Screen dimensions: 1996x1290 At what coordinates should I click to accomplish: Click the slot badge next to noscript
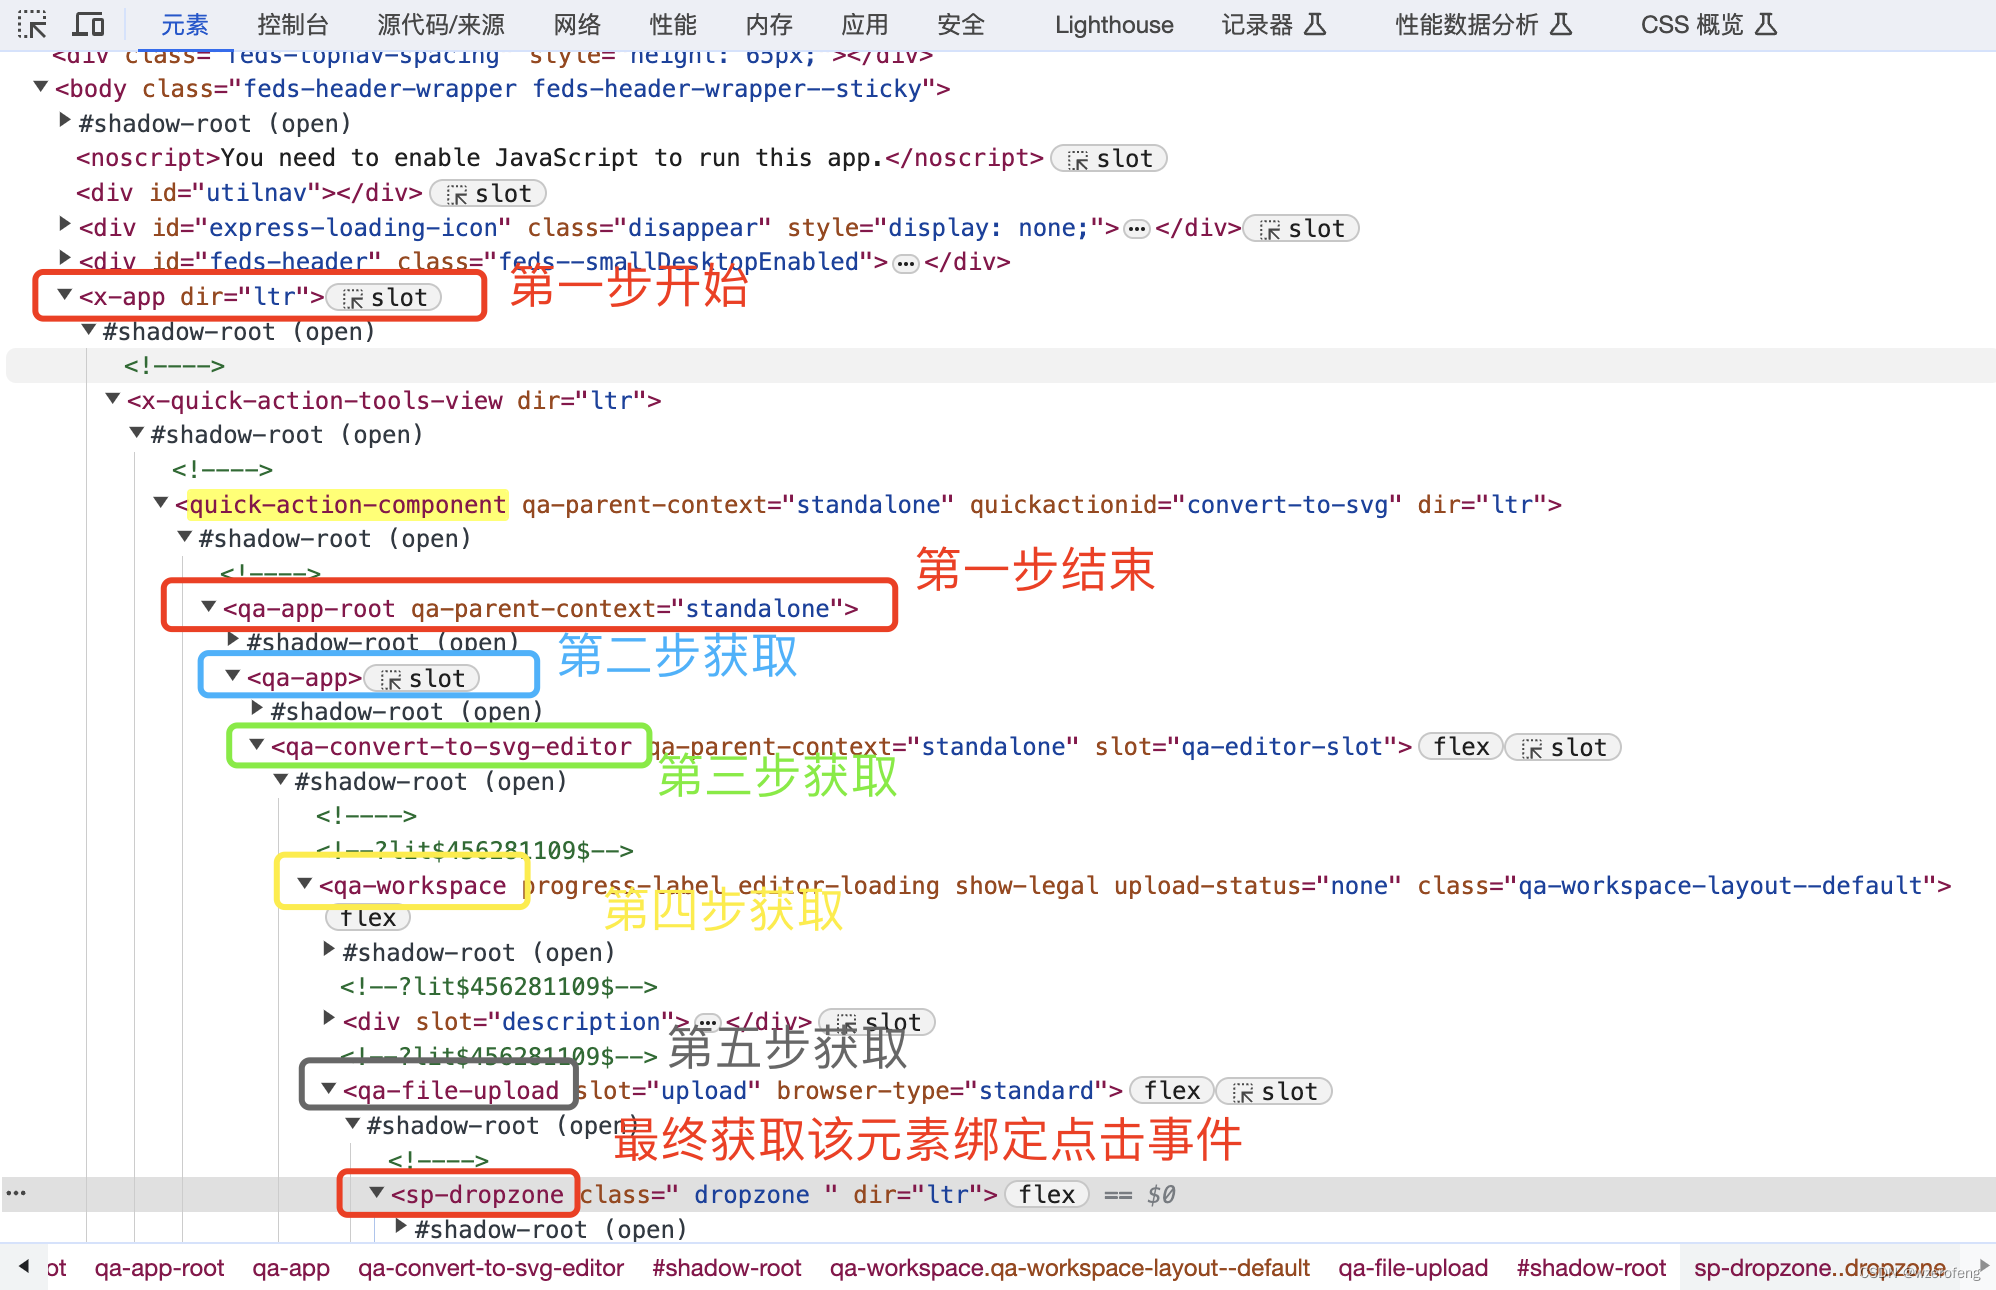(x=1109, y=159)
